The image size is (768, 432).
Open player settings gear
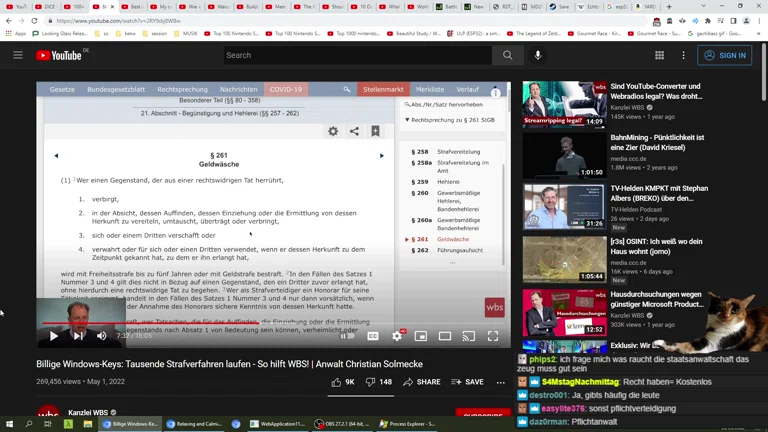click(x=397, y=336)
